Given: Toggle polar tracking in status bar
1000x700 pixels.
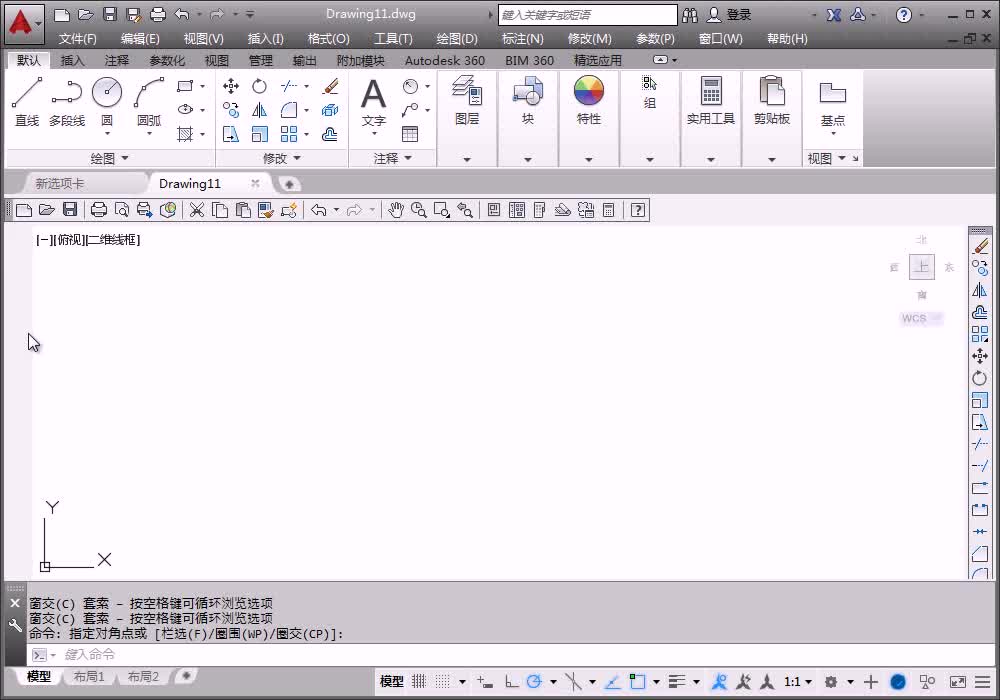Looking at the screenshot, I should click(x=534, y=682).
